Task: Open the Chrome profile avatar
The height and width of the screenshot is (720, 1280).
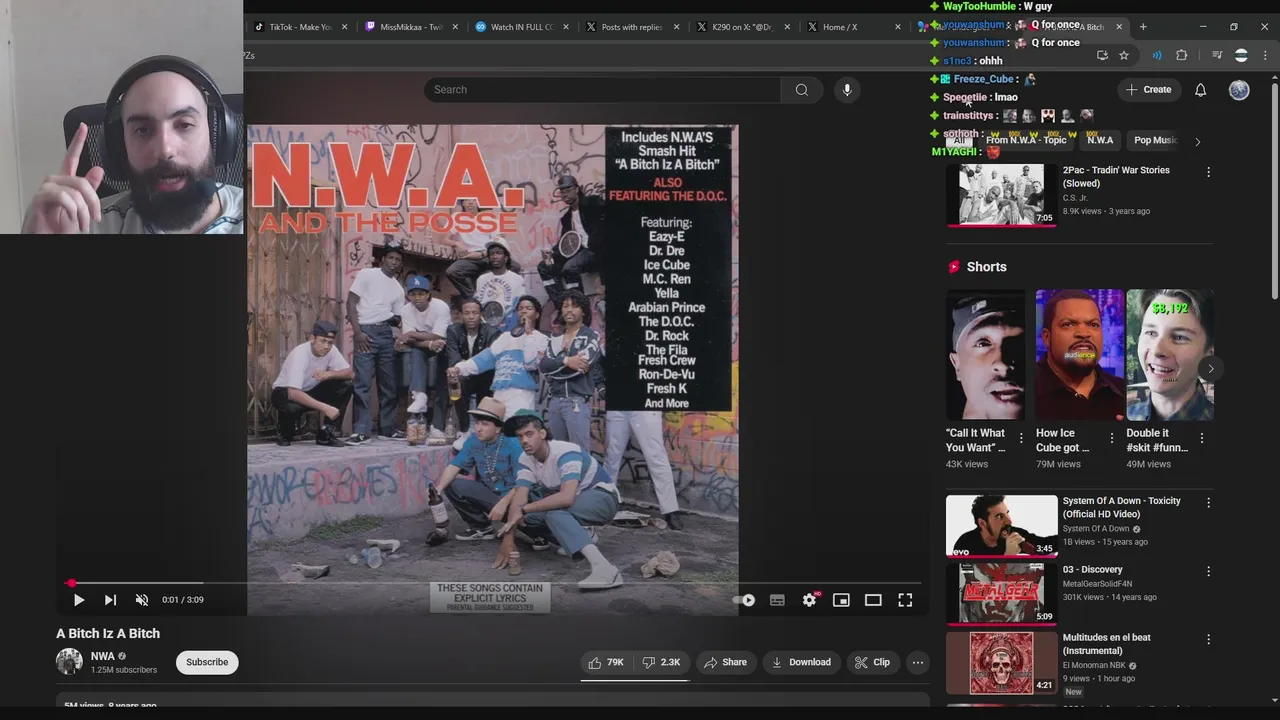Action: click(1241, 56)
